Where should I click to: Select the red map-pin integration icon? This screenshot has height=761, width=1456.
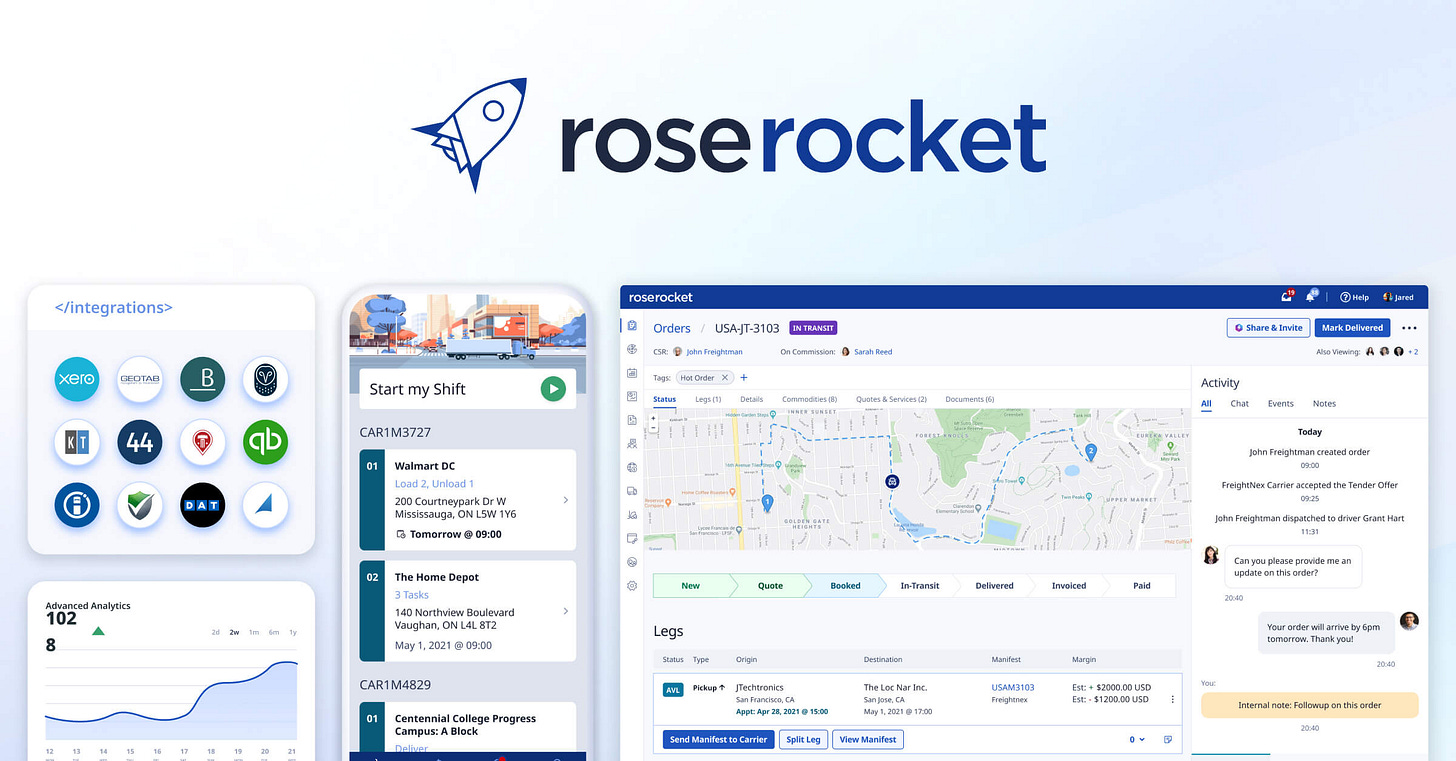(203, 443)
